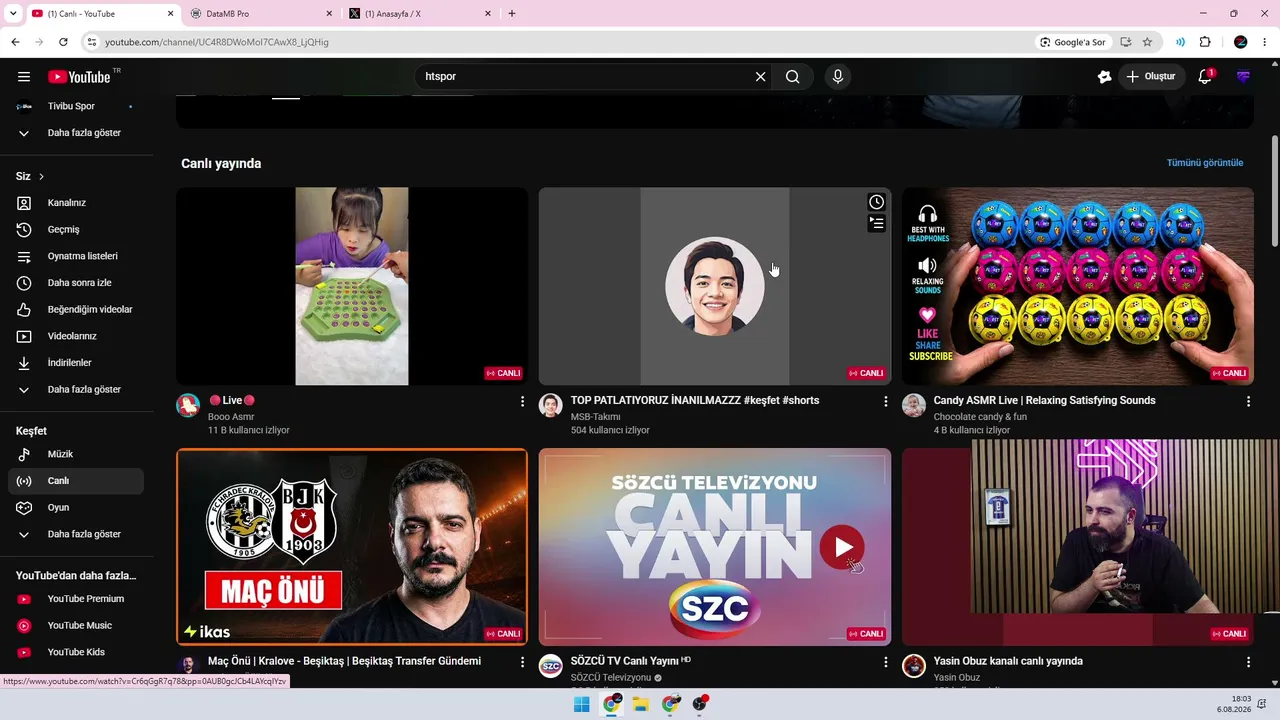
Task: Open the YouTube guide hamburger menu
Action: (x=24, y=77)
